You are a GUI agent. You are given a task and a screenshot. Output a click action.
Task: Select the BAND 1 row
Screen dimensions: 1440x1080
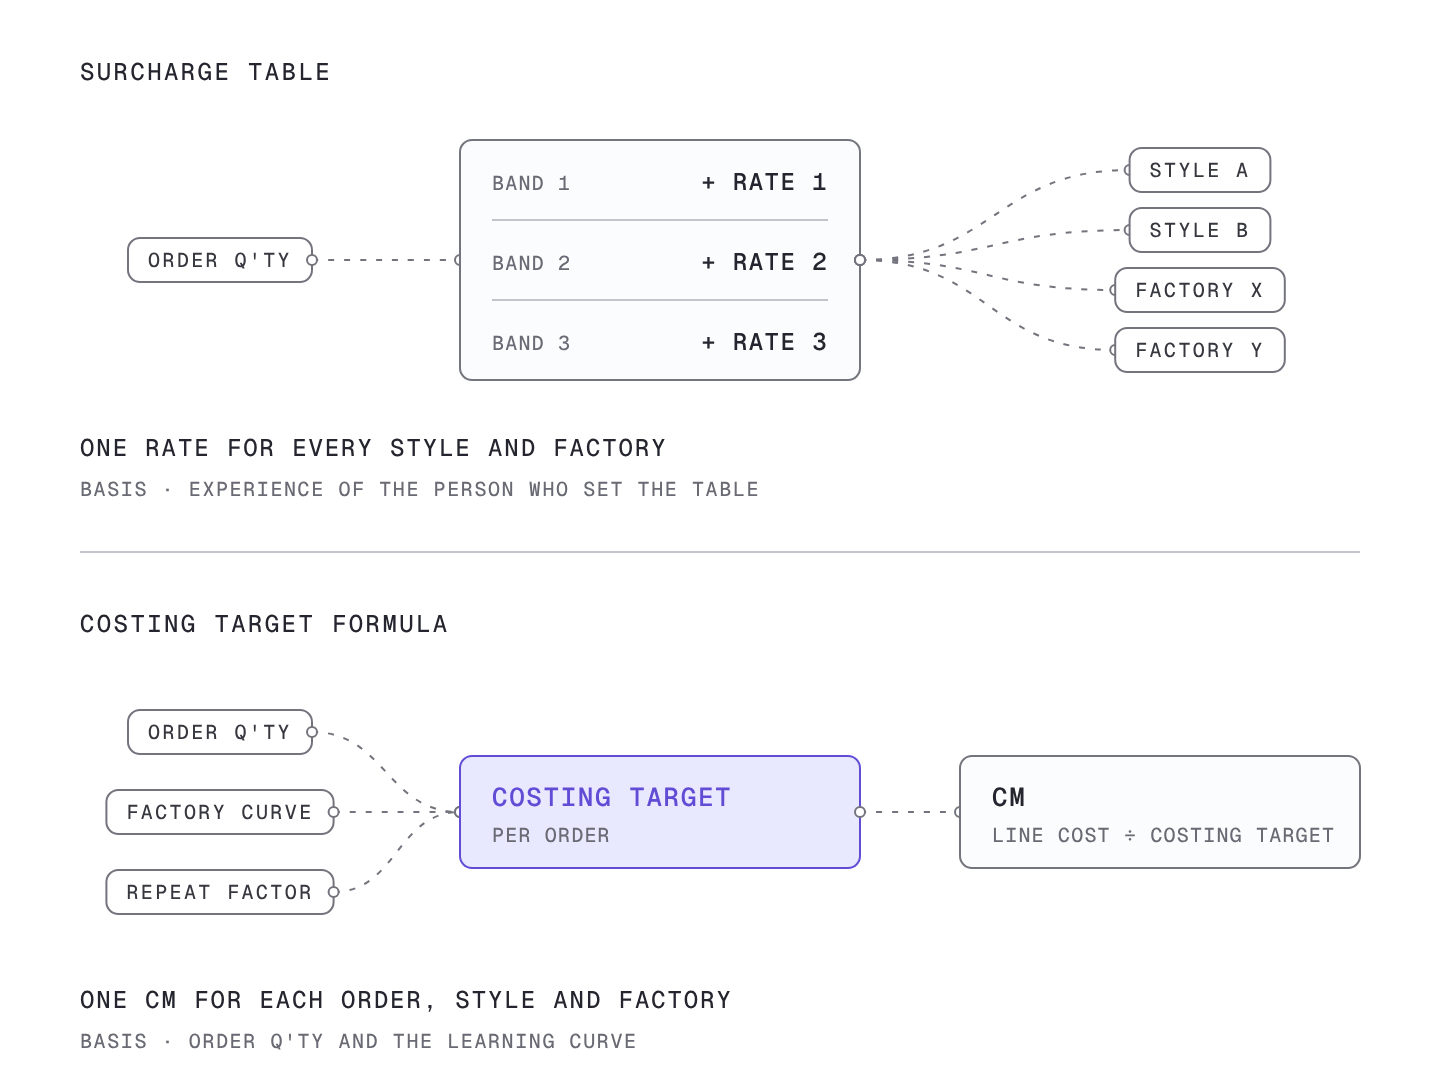[660, 182]
